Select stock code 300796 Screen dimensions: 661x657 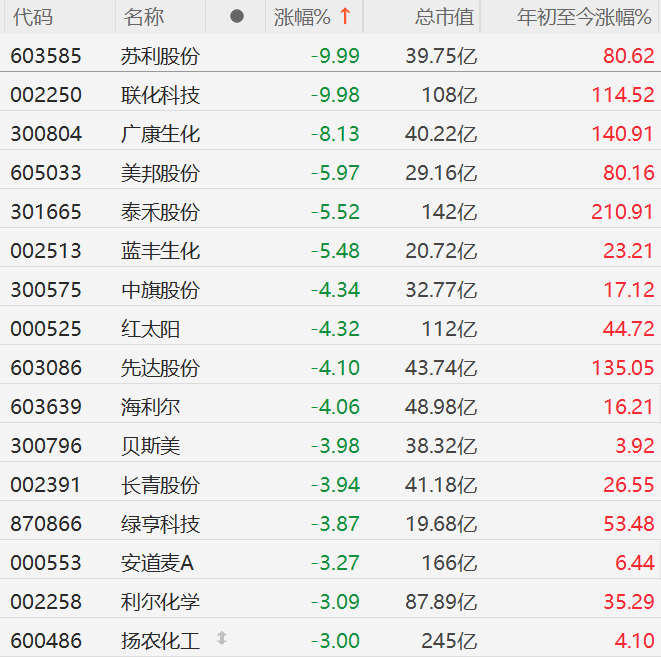(46, 446)
